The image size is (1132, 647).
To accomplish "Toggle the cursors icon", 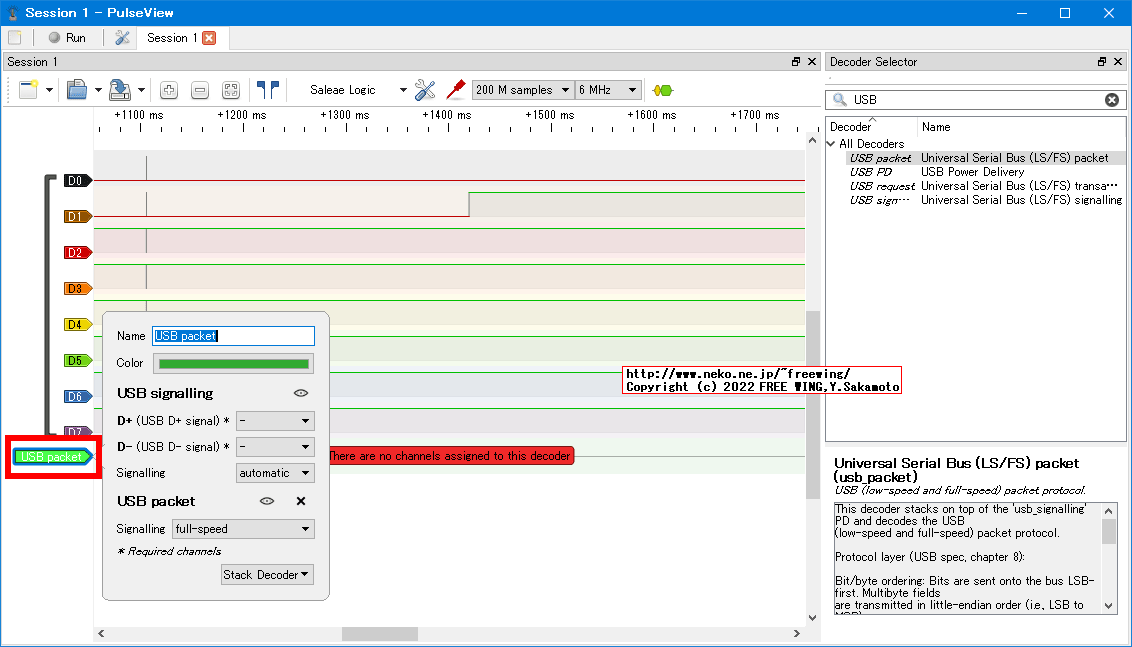I will click(268, 90).
